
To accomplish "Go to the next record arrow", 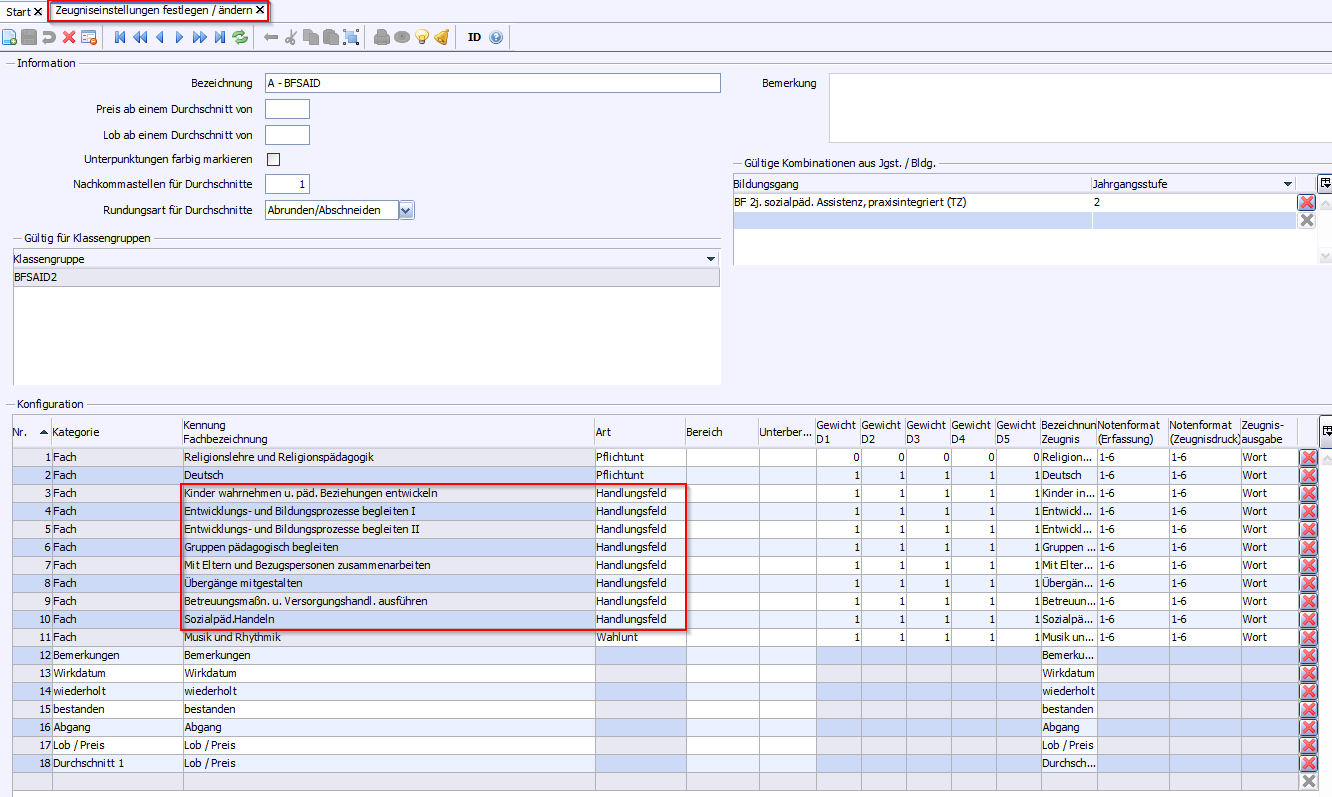I will click(180, 37).
